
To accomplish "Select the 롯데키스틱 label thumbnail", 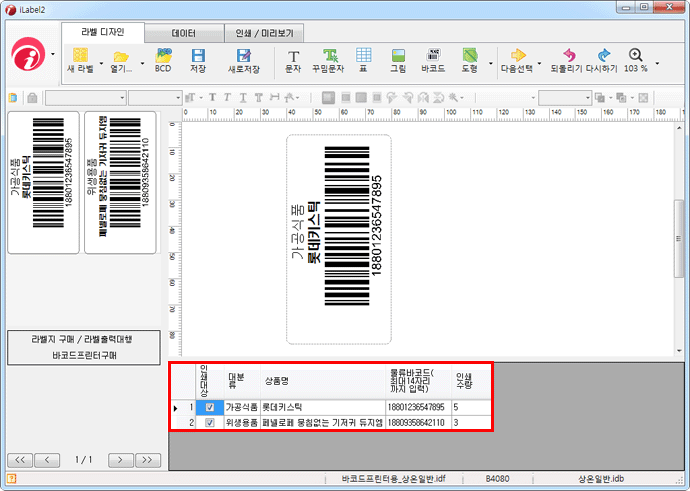I will (x=43, y=183).
